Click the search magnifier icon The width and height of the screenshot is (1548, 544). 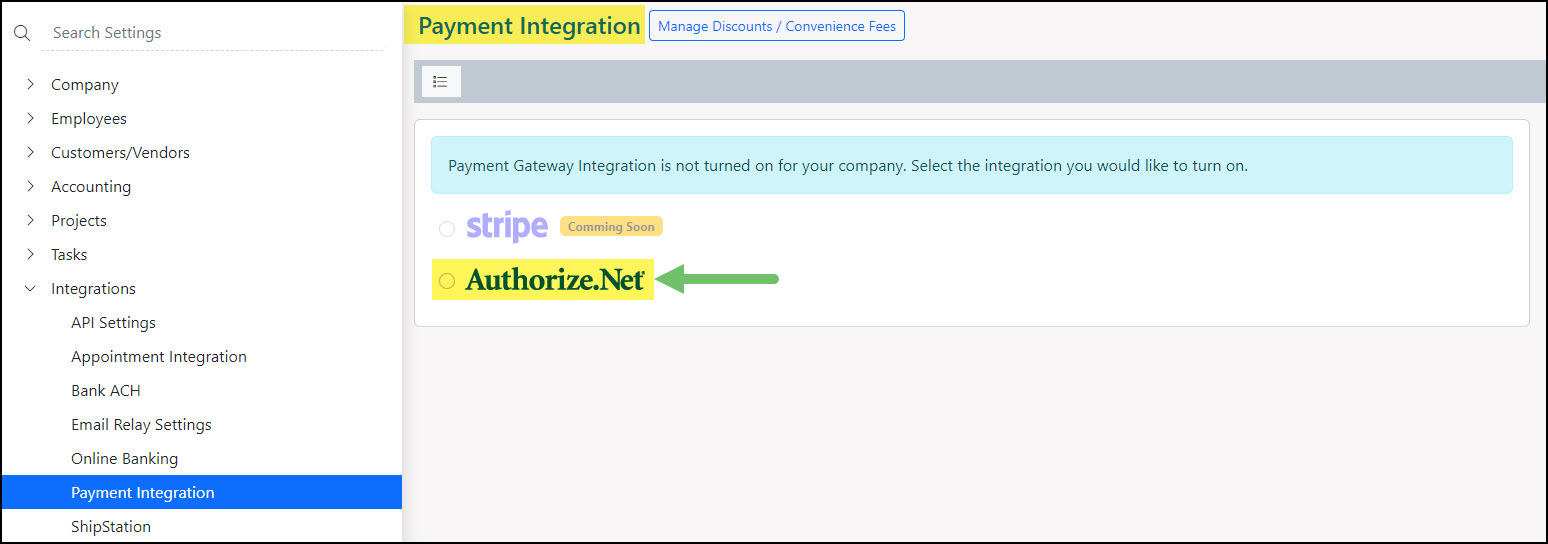click(x=21, y=33)
